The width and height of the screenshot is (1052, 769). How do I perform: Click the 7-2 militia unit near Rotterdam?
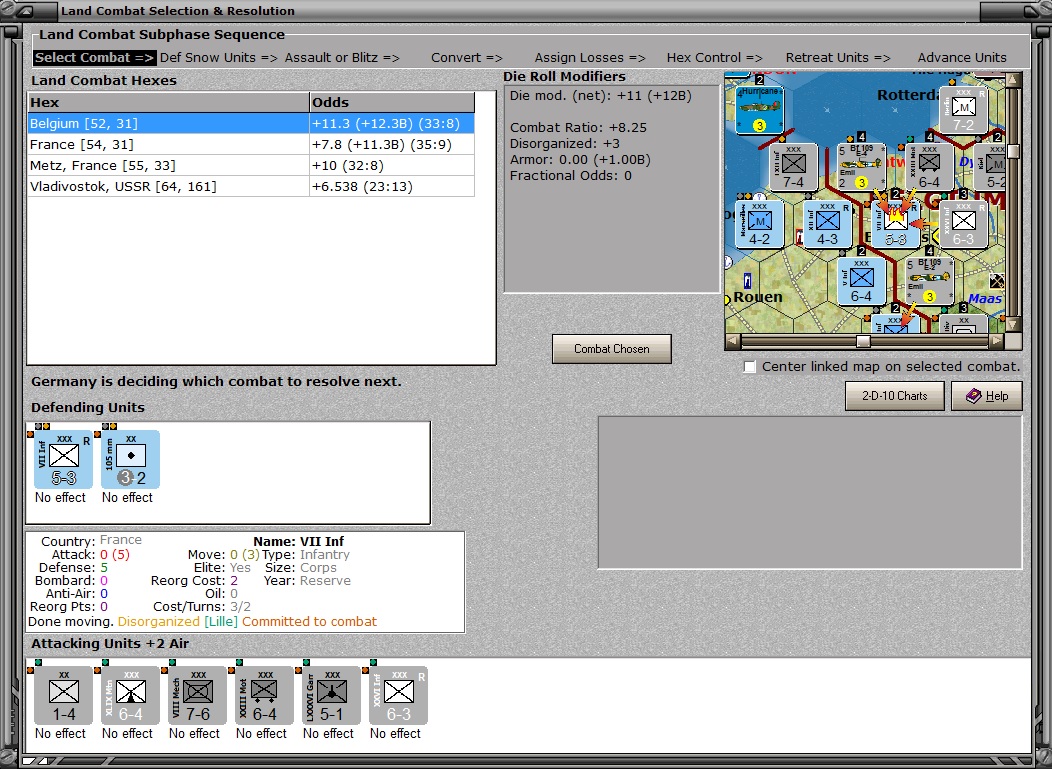point(963,110)
